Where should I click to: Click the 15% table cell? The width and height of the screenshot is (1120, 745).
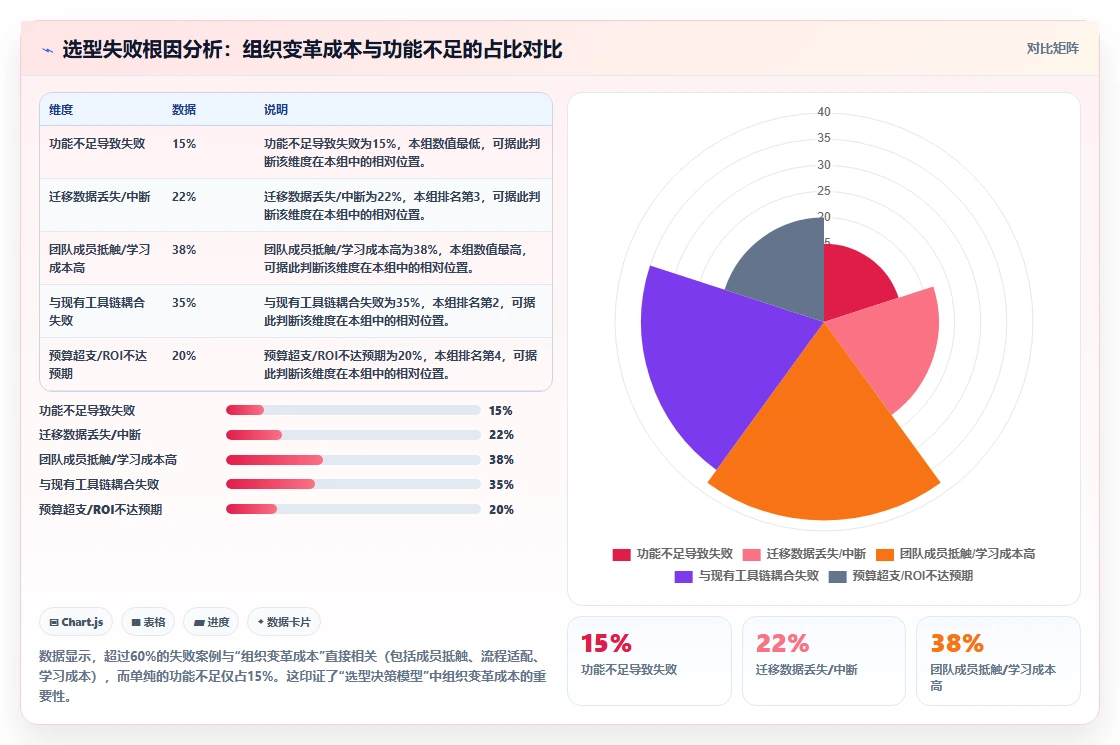(184, 144)
